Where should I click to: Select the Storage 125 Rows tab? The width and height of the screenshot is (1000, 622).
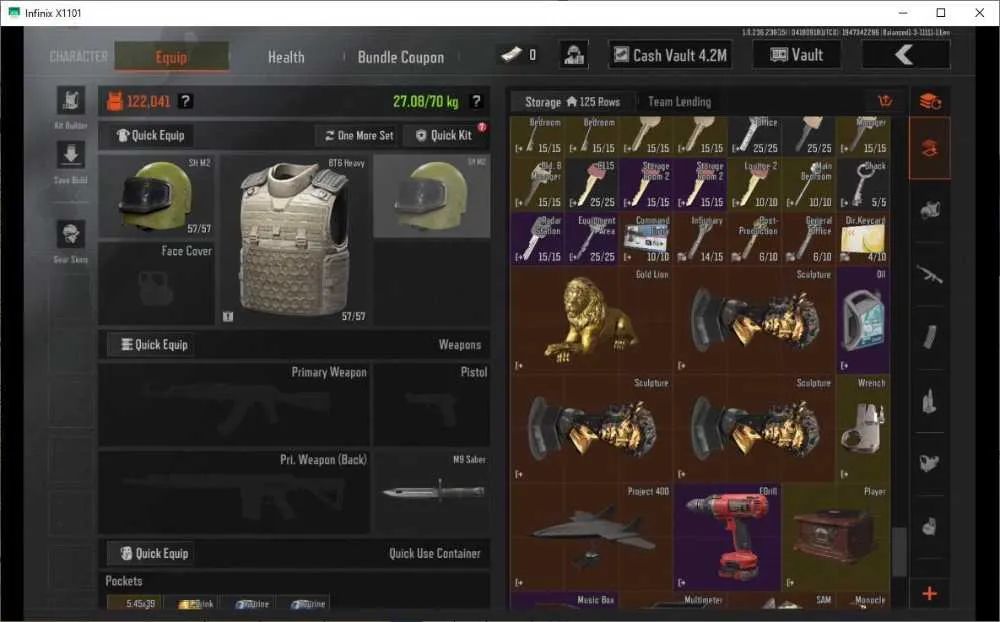coord(572,101)
